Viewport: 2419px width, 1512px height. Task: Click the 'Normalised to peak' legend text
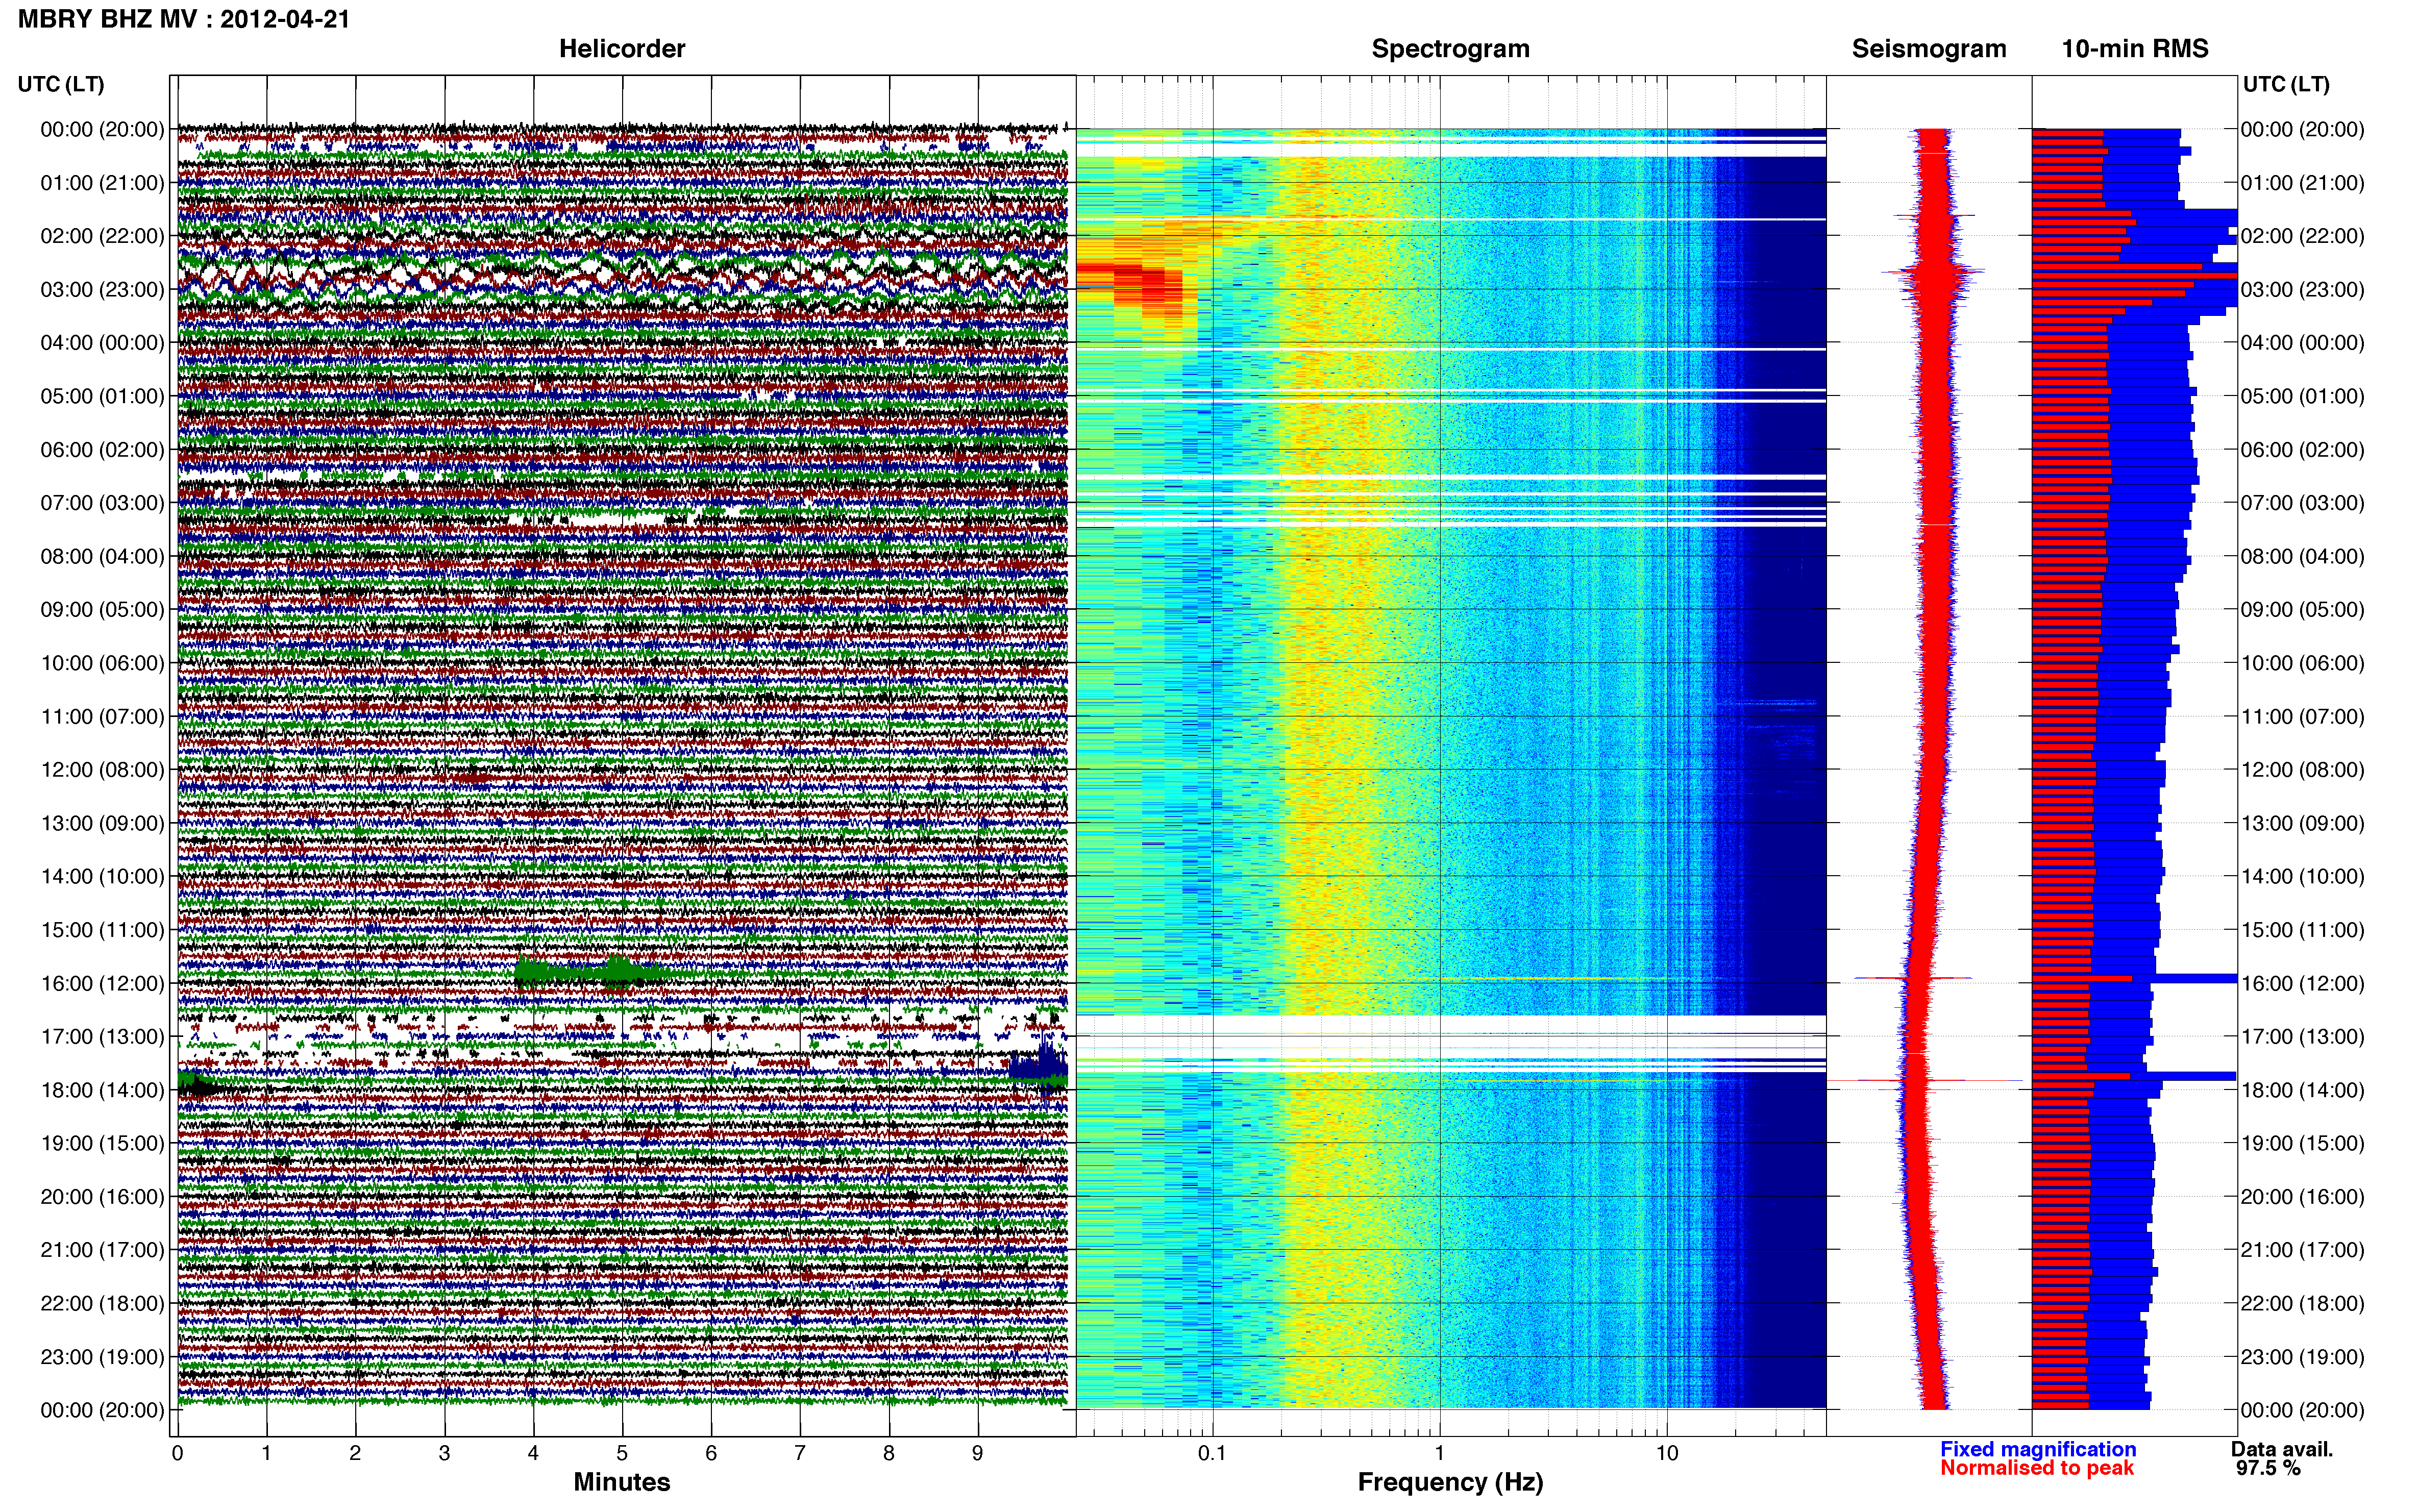[2037, 1468]
